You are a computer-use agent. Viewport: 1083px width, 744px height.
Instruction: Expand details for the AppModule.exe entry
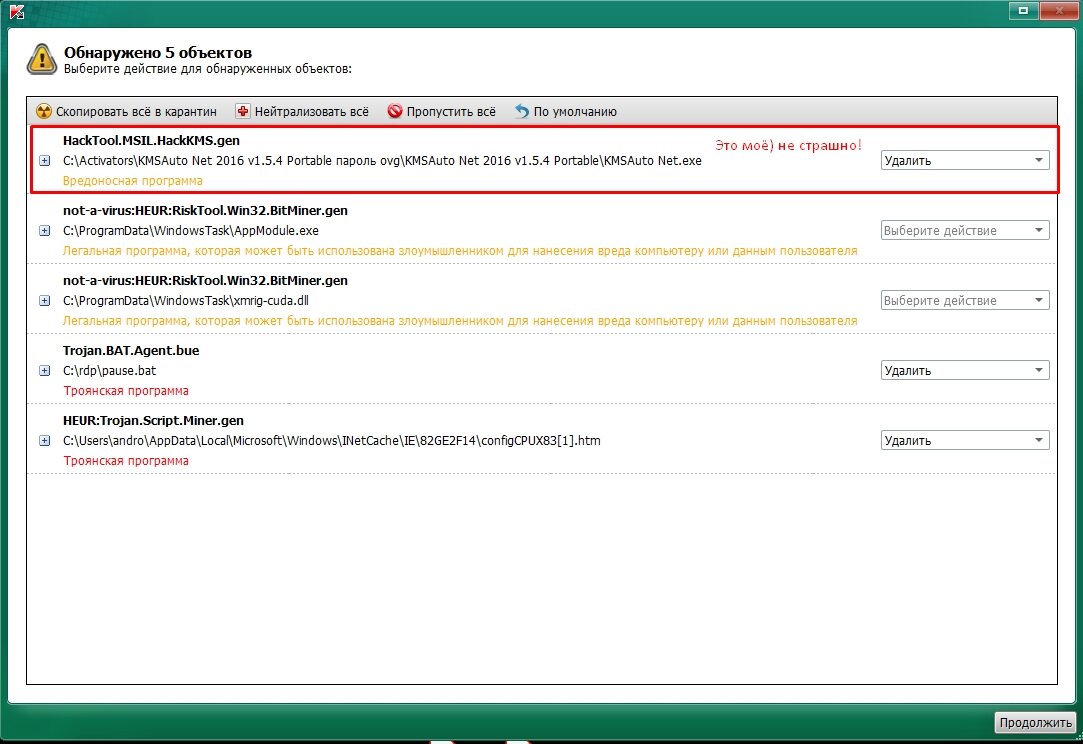(45, 231)
